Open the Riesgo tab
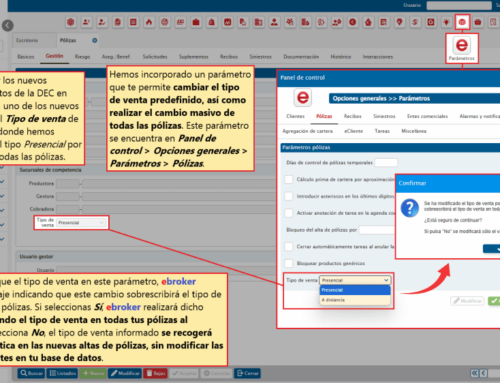Screen dimensions: 500x383 [82, 57]
